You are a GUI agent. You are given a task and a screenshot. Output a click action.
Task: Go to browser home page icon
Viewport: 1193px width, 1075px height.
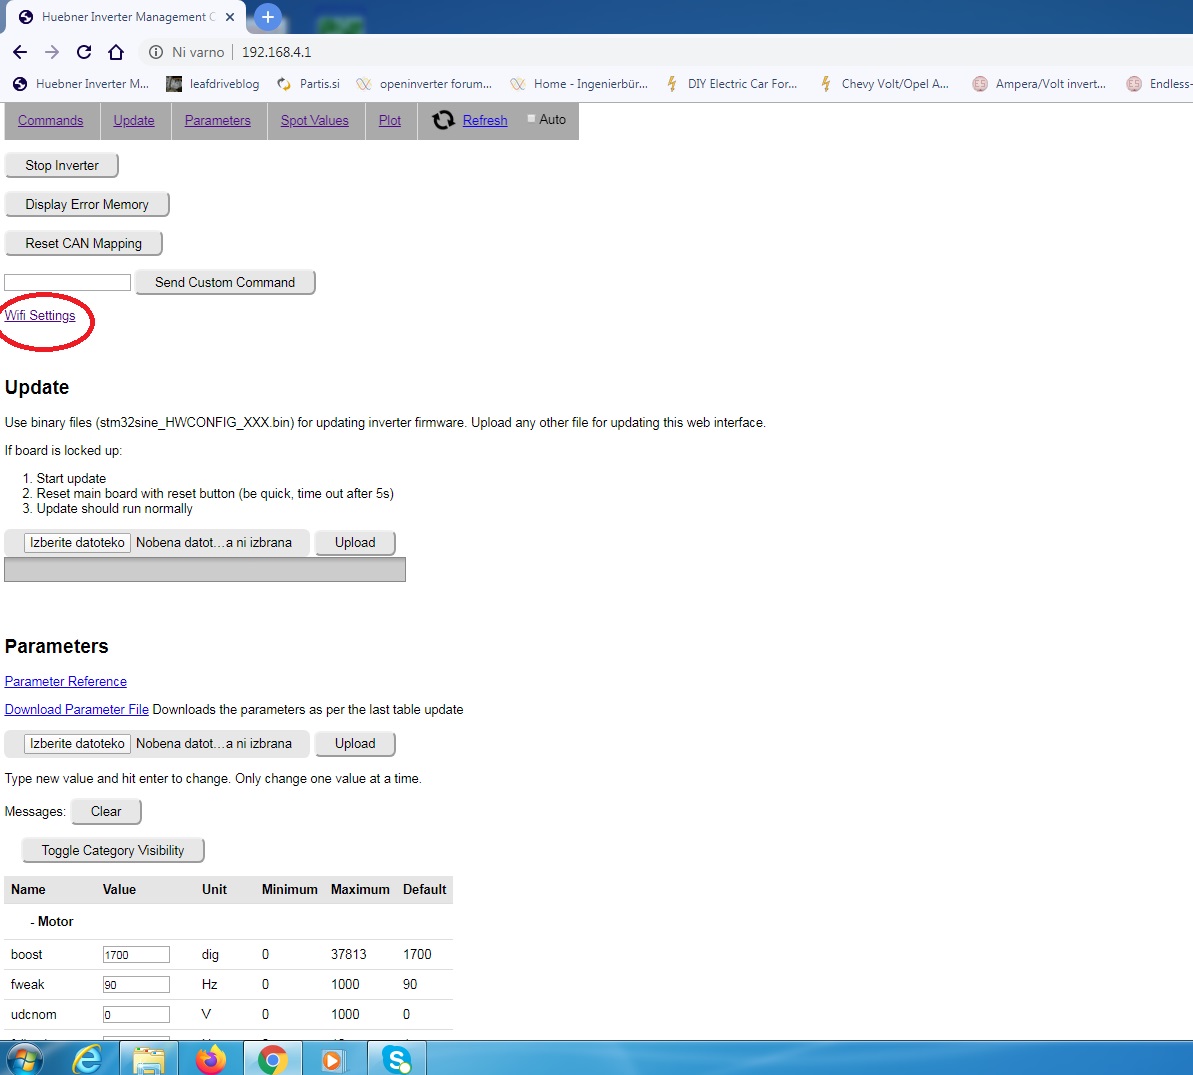[x=116, y=52]
